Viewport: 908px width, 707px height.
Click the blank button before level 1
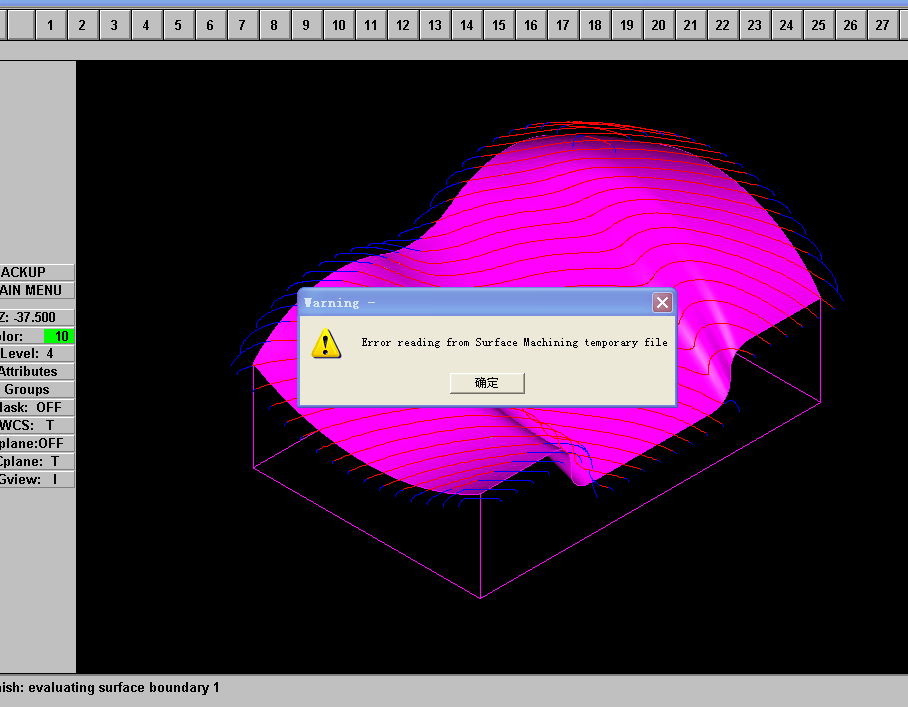coord(21,25)
